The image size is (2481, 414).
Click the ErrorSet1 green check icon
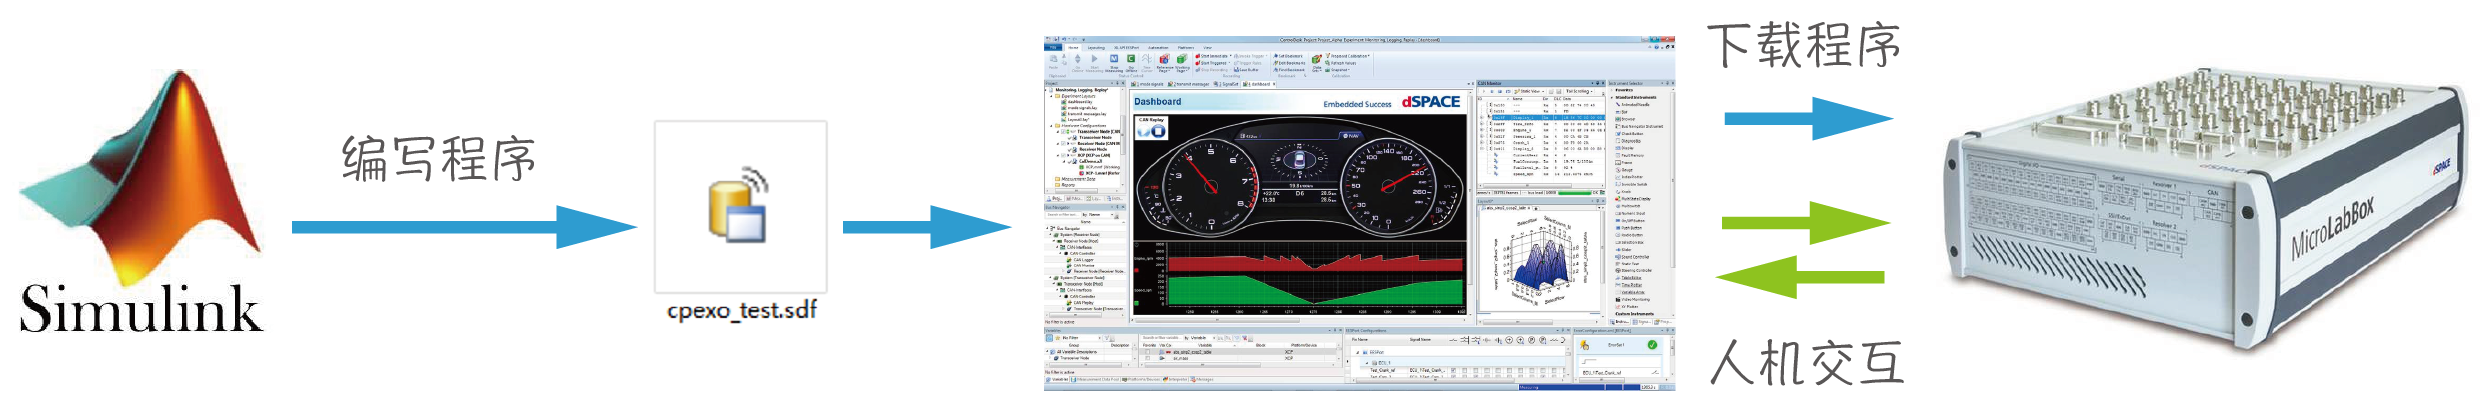click(x=1652, y=345)
